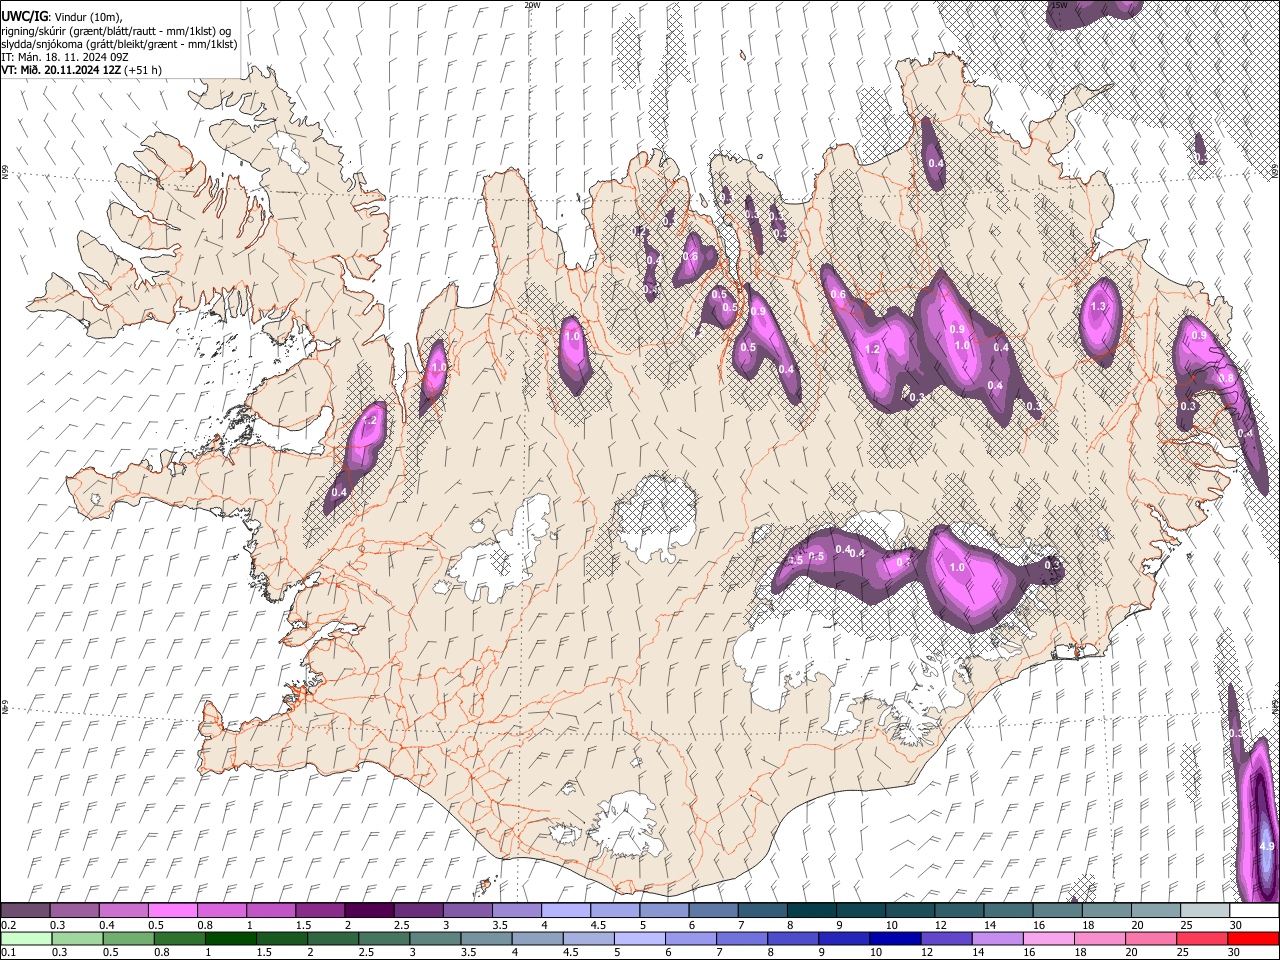Click the 8 swatch in the bottom legend row
The image size is (1280, 960).
coord(794,938)
